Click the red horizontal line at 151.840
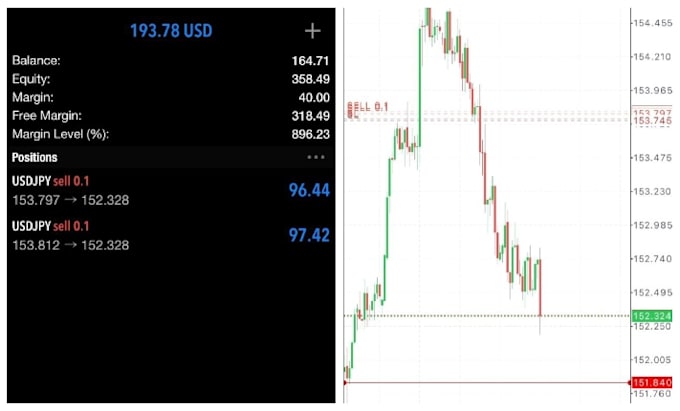 (486, 382)
